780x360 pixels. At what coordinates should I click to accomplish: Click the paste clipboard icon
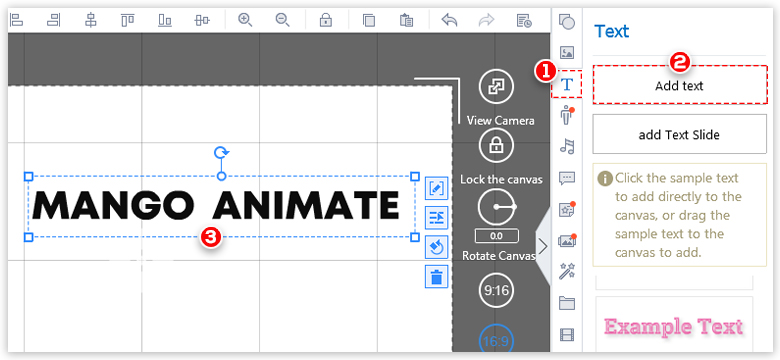click(x=406, y=20)
